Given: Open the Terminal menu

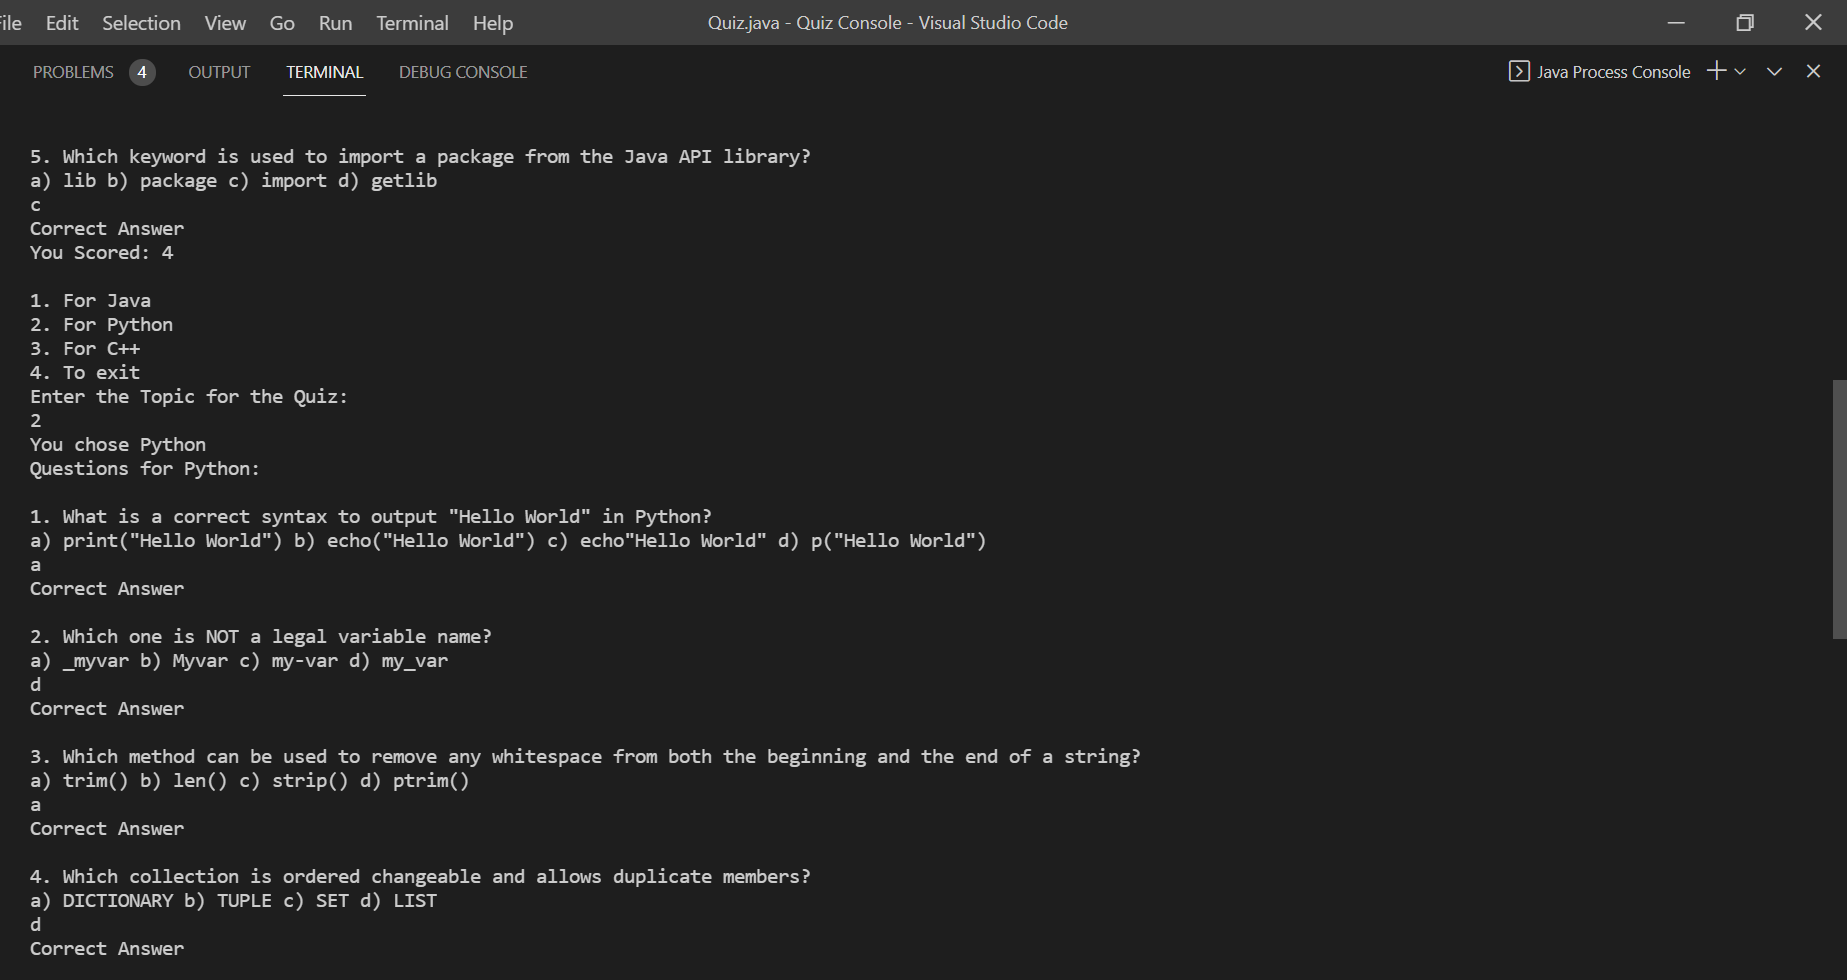Looking at the screenshot, I should (x=411, y=22).
